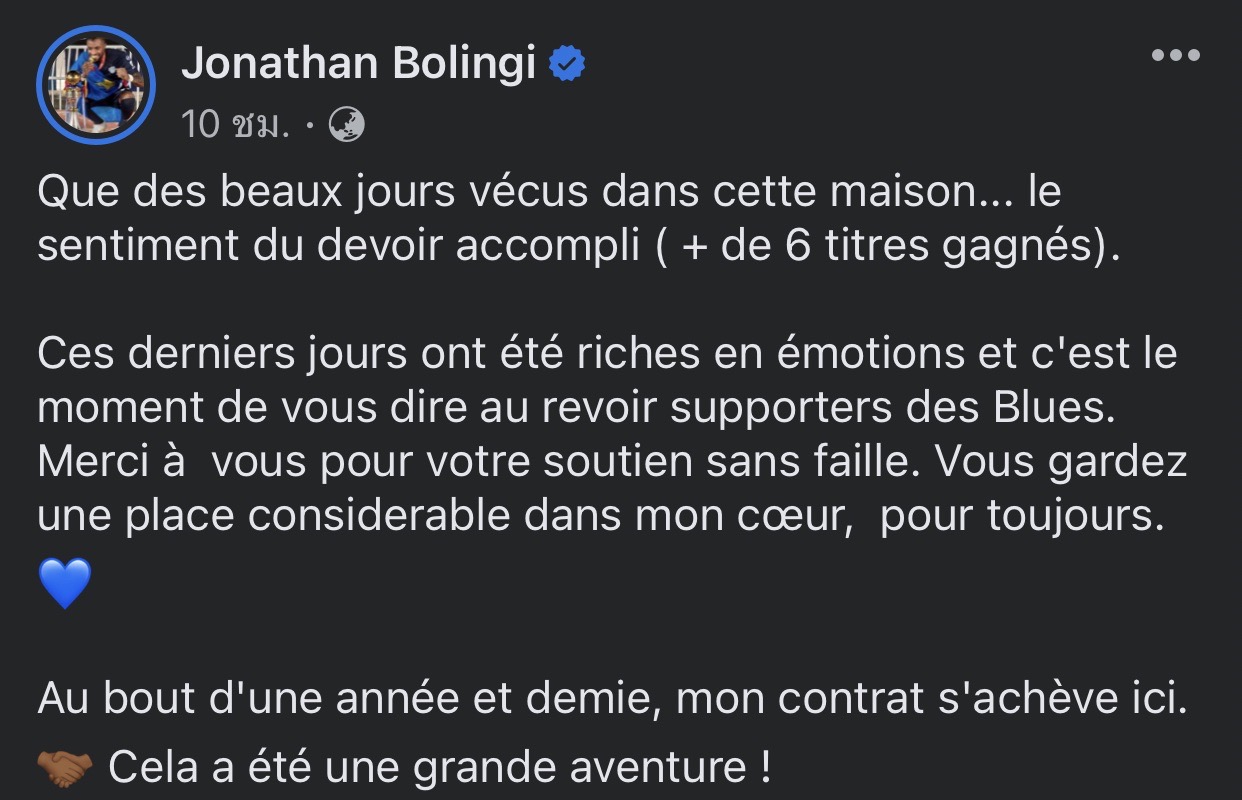Click the globe public audience icon
The width and height of the screenshot is (1242, 800).
click(346, 123)
